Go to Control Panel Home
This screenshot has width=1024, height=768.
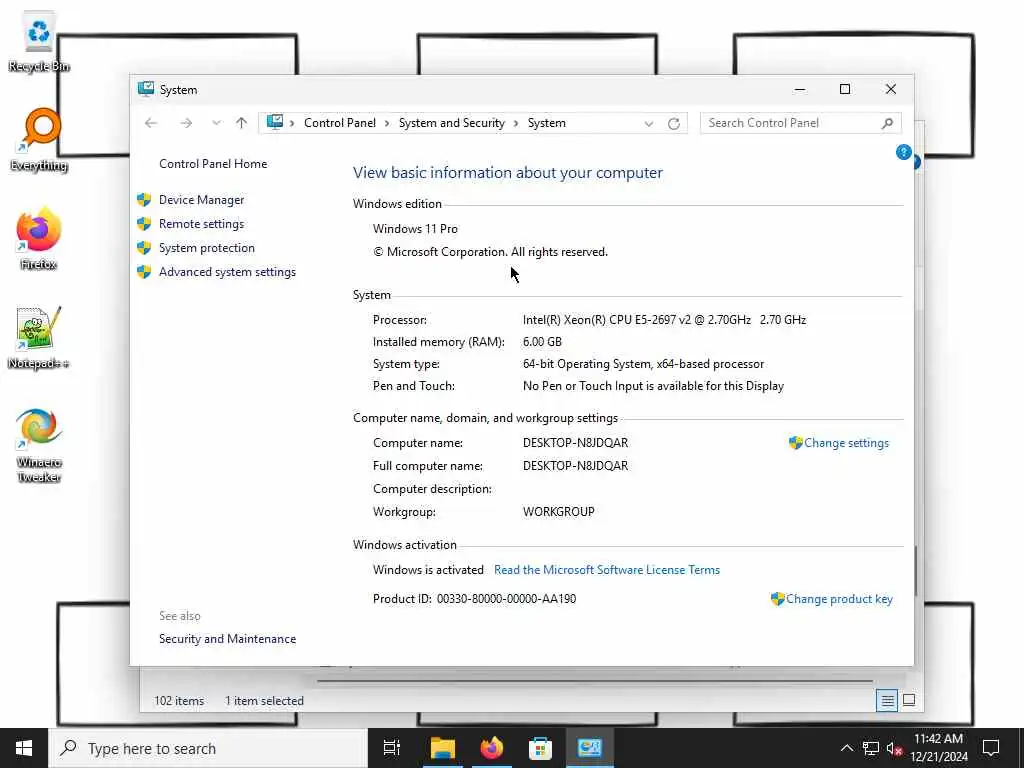pos(213,164)
